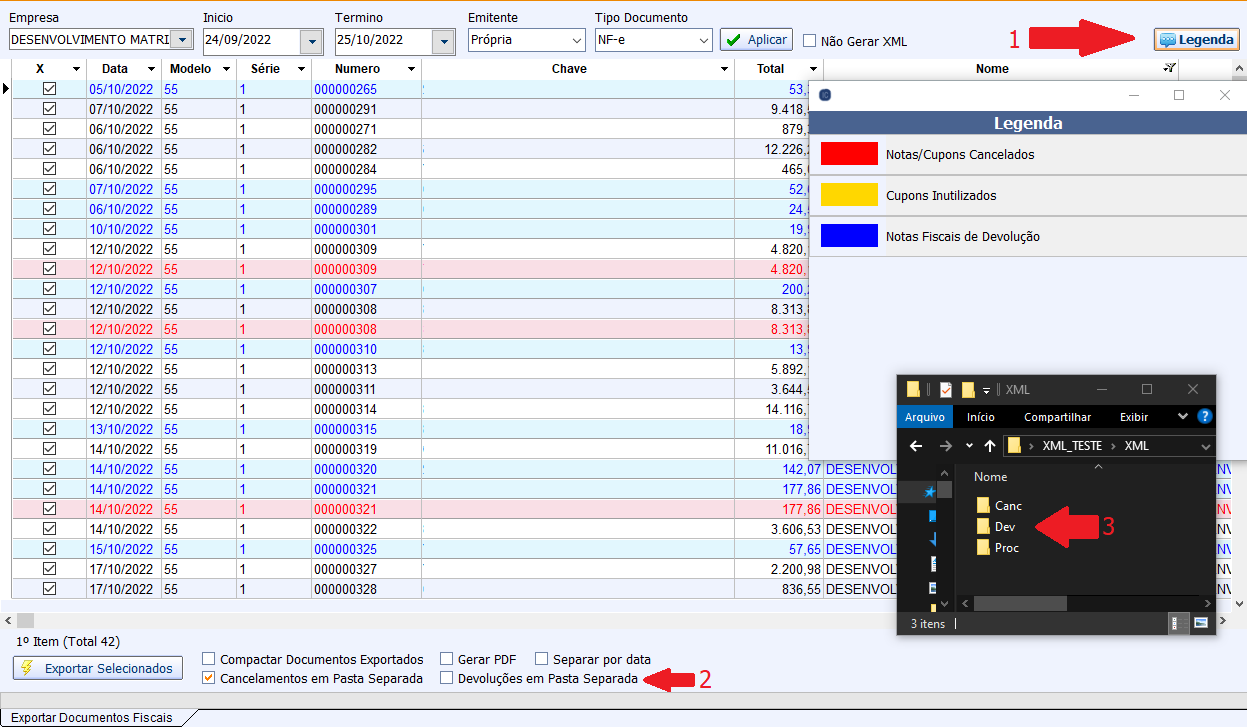The height and width of the screenshot is (727, 1247).
Task: Open the Explorer help icon
Action: [1205, 417]
